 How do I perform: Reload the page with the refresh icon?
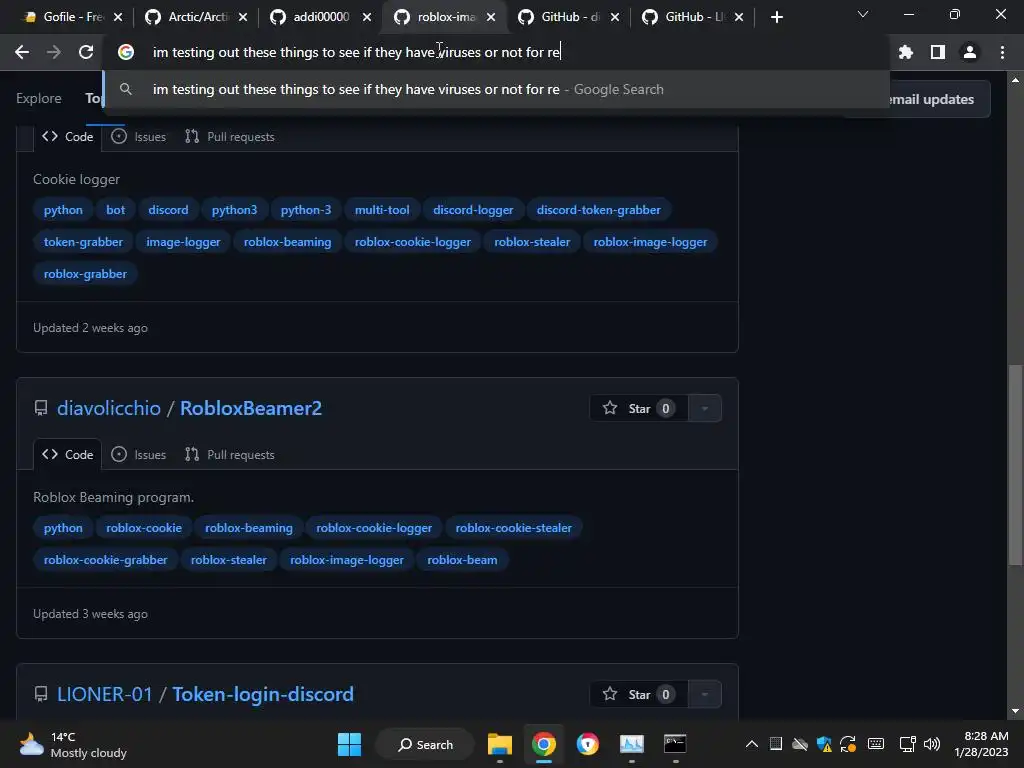[86, 52]
